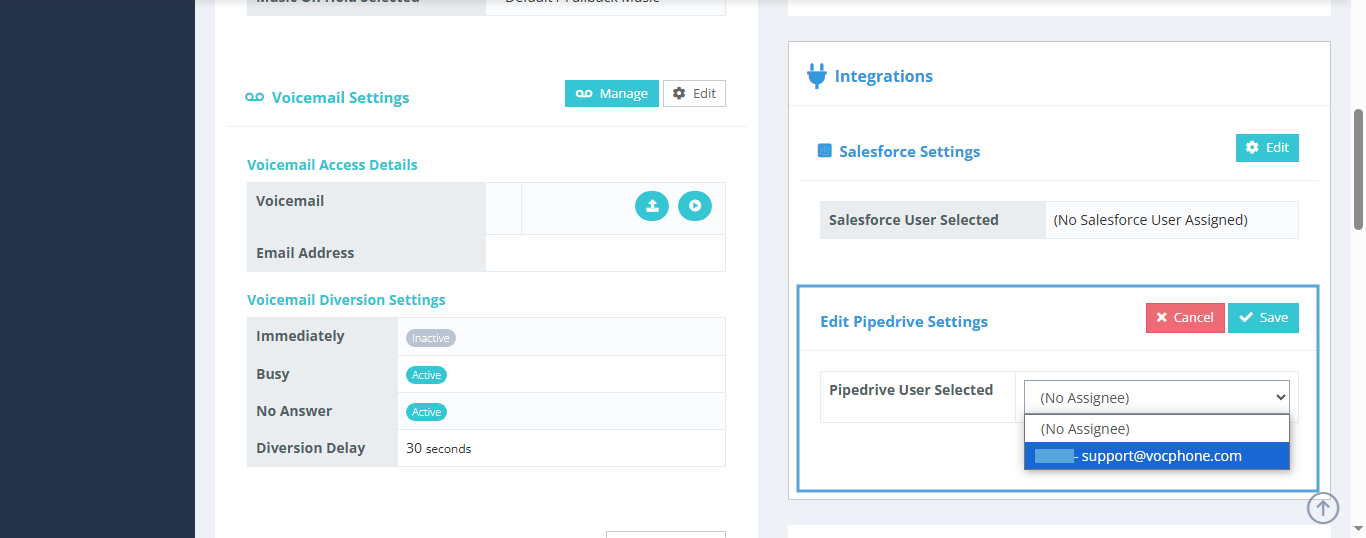Cancel editing Pipedrive settings
Screen dimensions: 1366x538
1185,317
